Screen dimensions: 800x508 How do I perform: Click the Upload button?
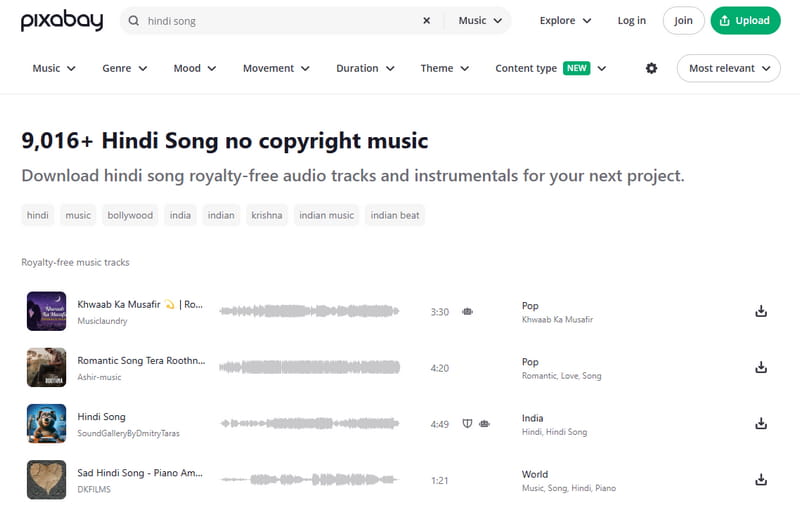[745, 20]
